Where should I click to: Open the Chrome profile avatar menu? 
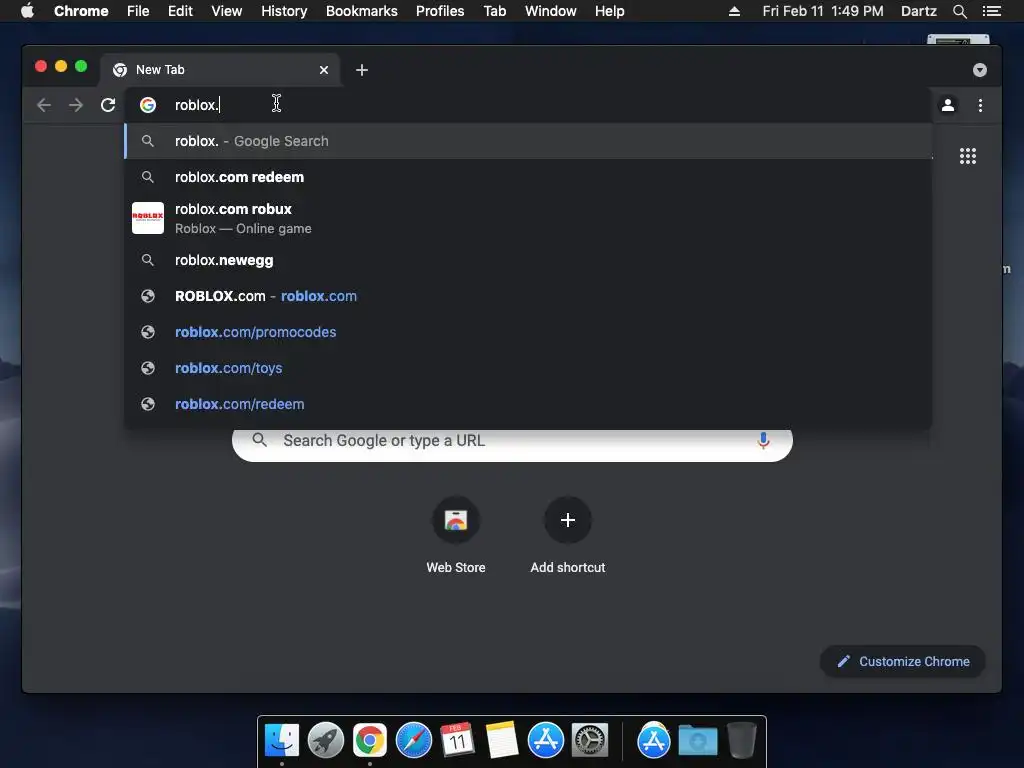click(948, 105)
